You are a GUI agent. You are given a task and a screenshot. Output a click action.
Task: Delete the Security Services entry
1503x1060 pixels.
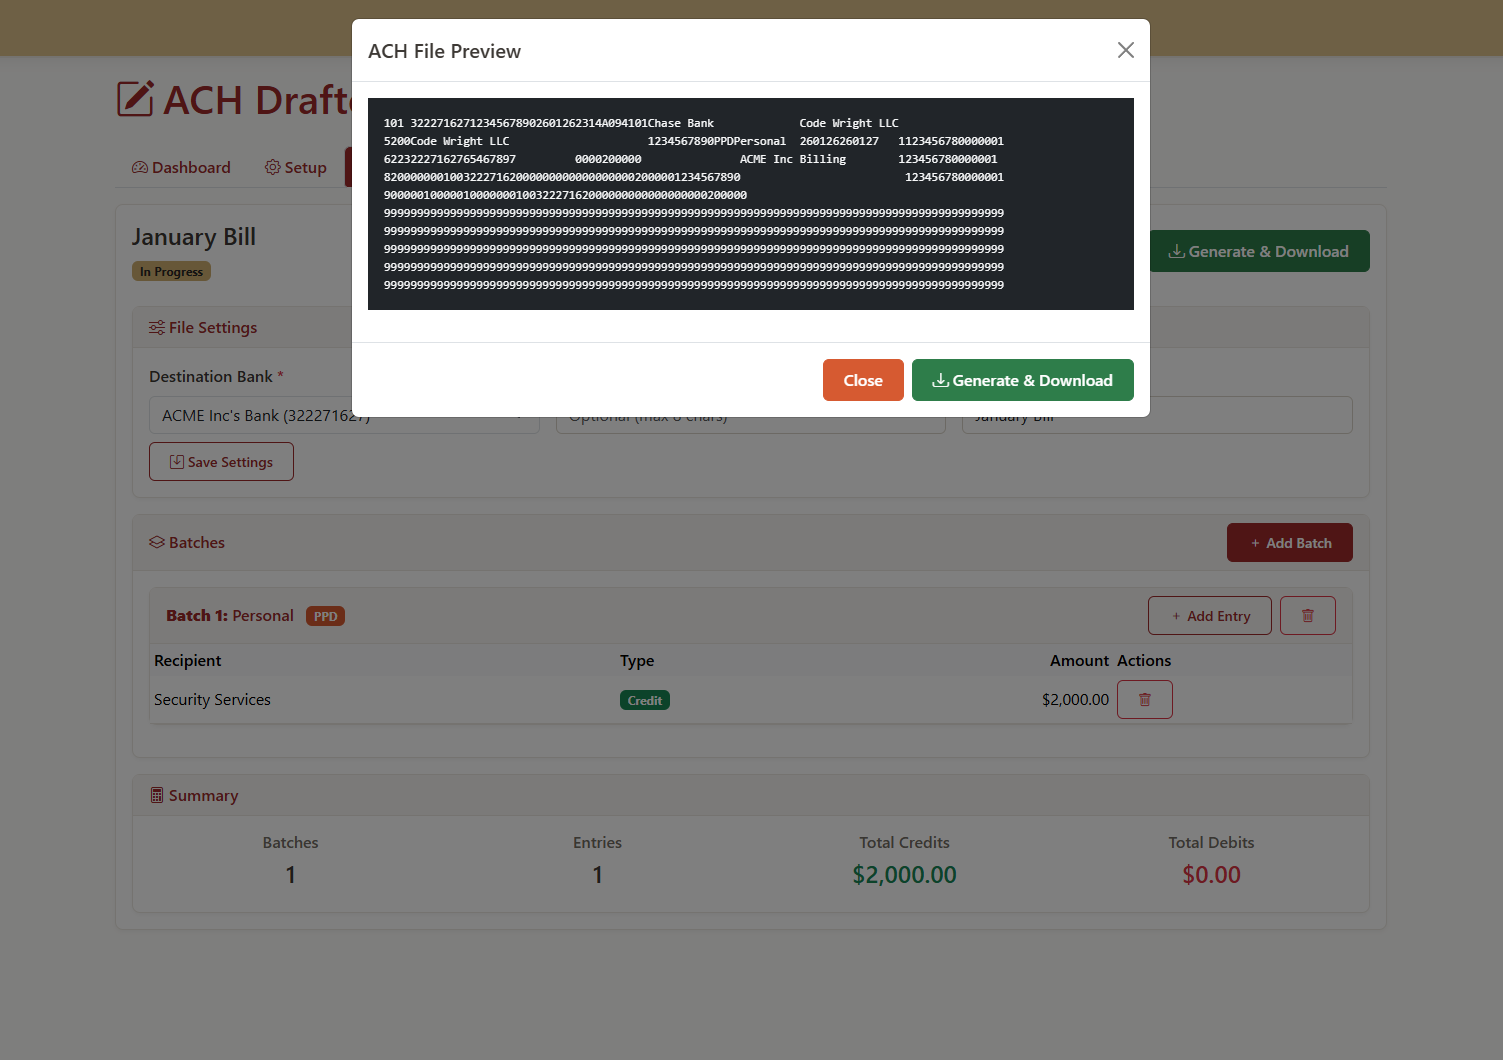tap(1144, 700)
